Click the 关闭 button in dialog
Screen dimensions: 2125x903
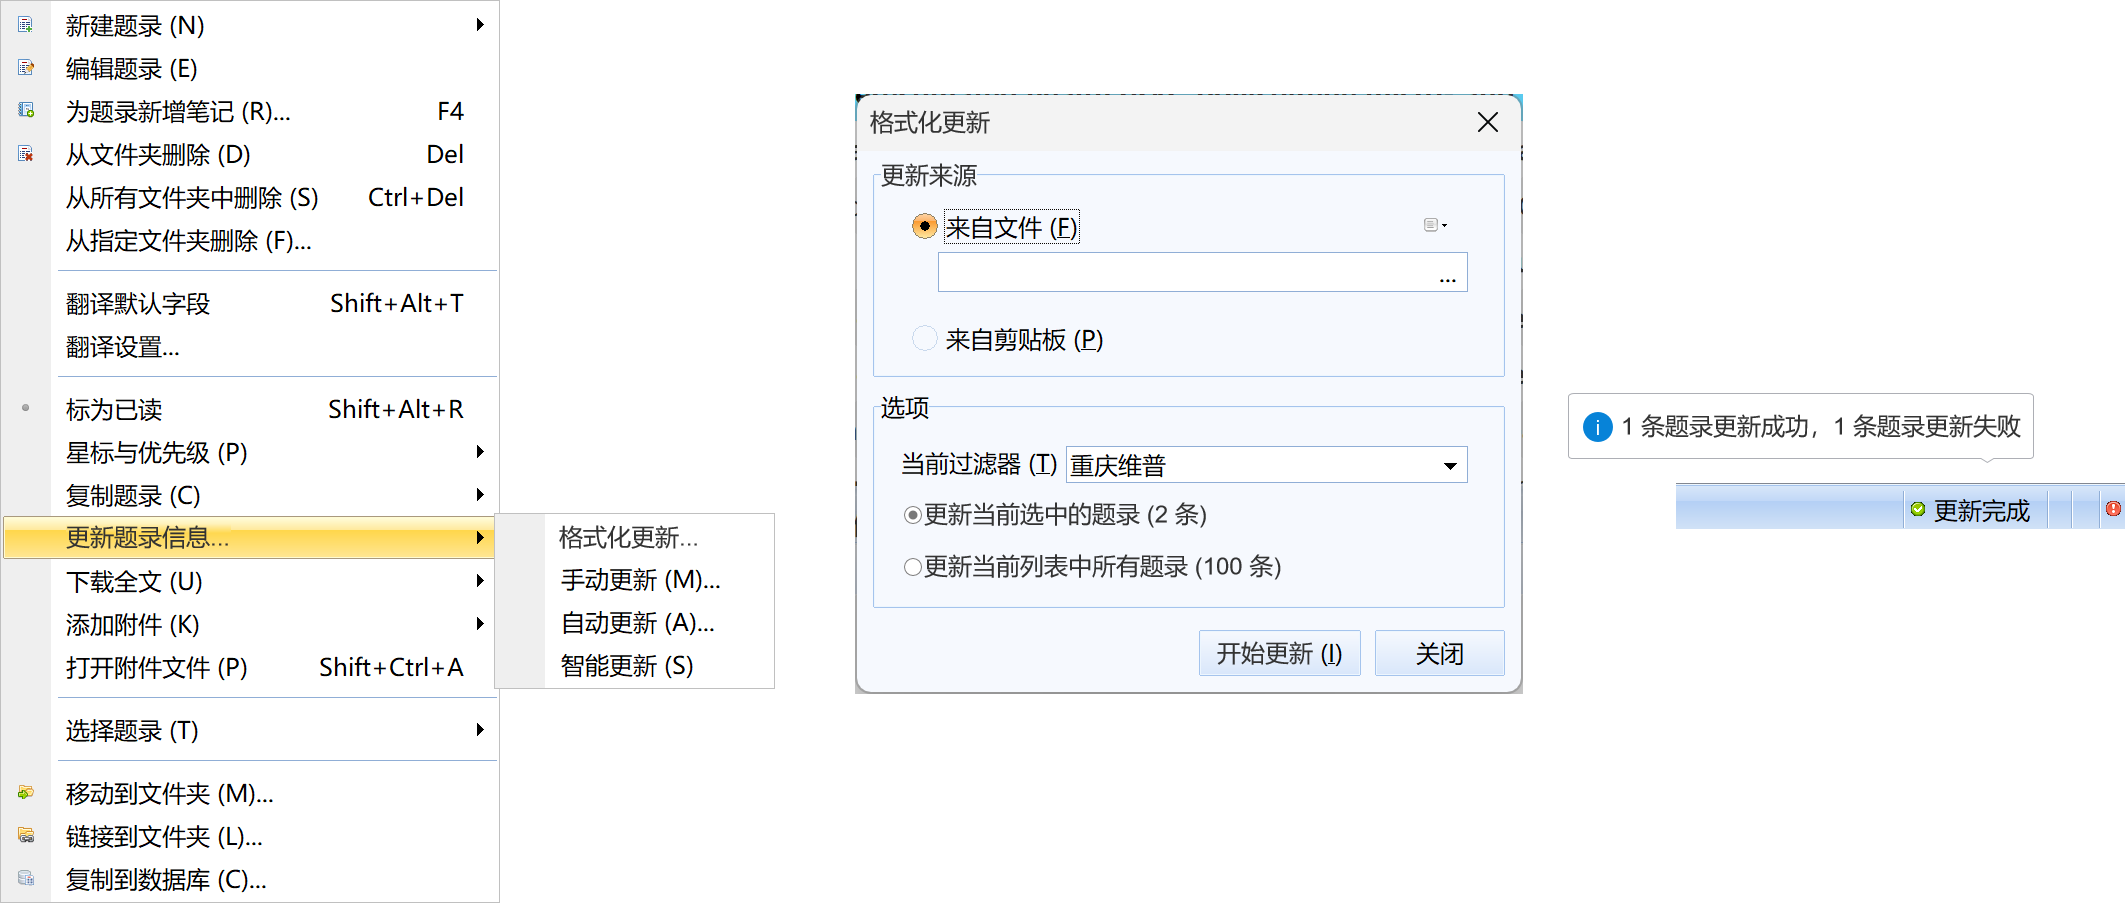point(1438,653)
